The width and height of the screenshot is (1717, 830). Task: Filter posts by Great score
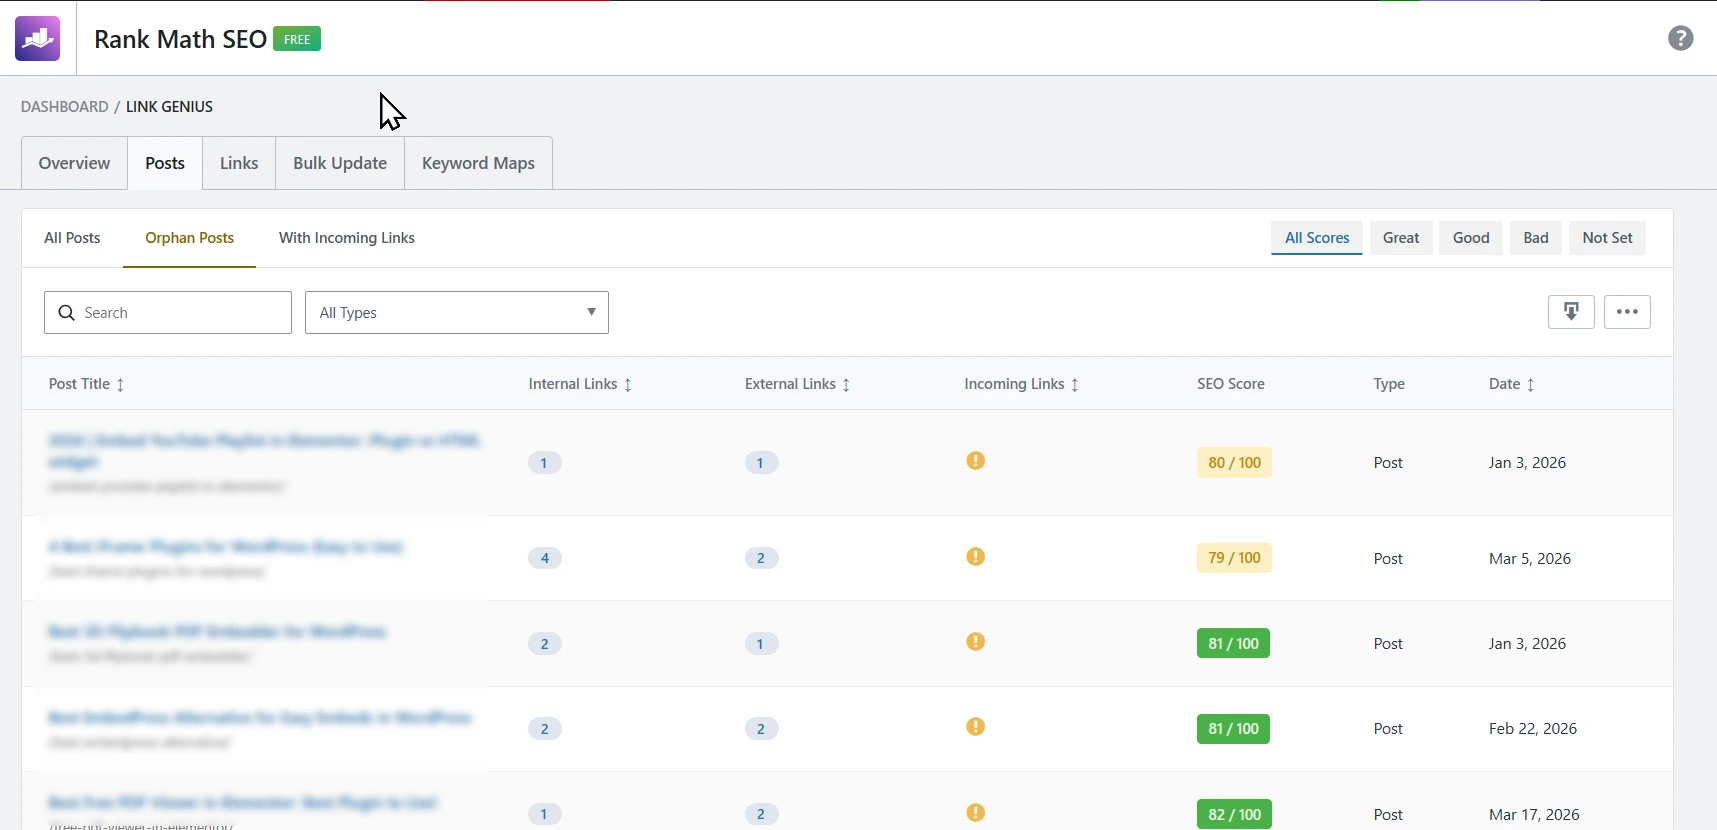[x=1401, y=238]
